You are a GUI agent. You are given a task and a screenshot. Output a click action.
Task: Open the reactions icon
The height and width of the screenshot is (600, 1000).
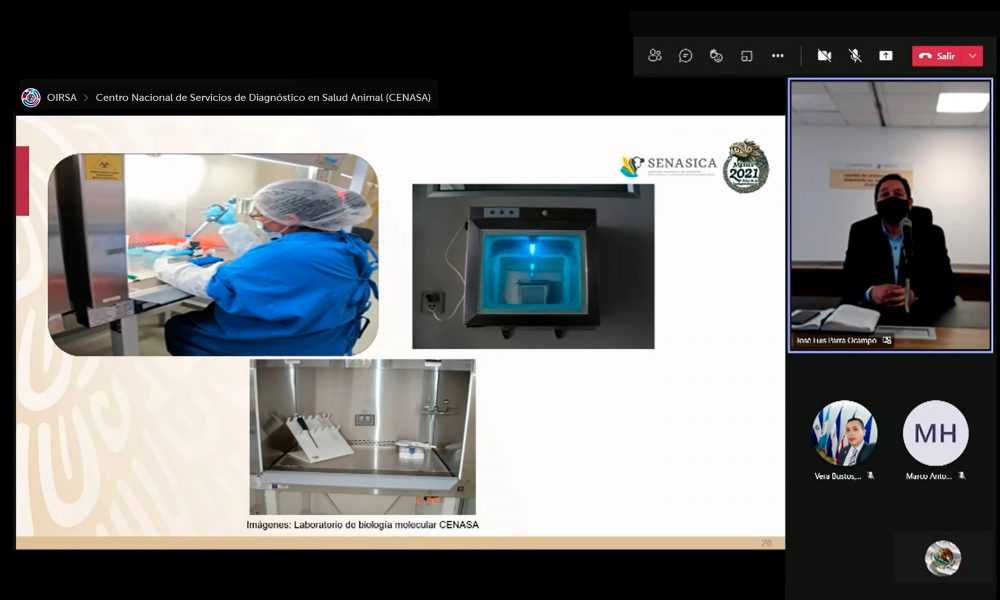tap(716, 56)
